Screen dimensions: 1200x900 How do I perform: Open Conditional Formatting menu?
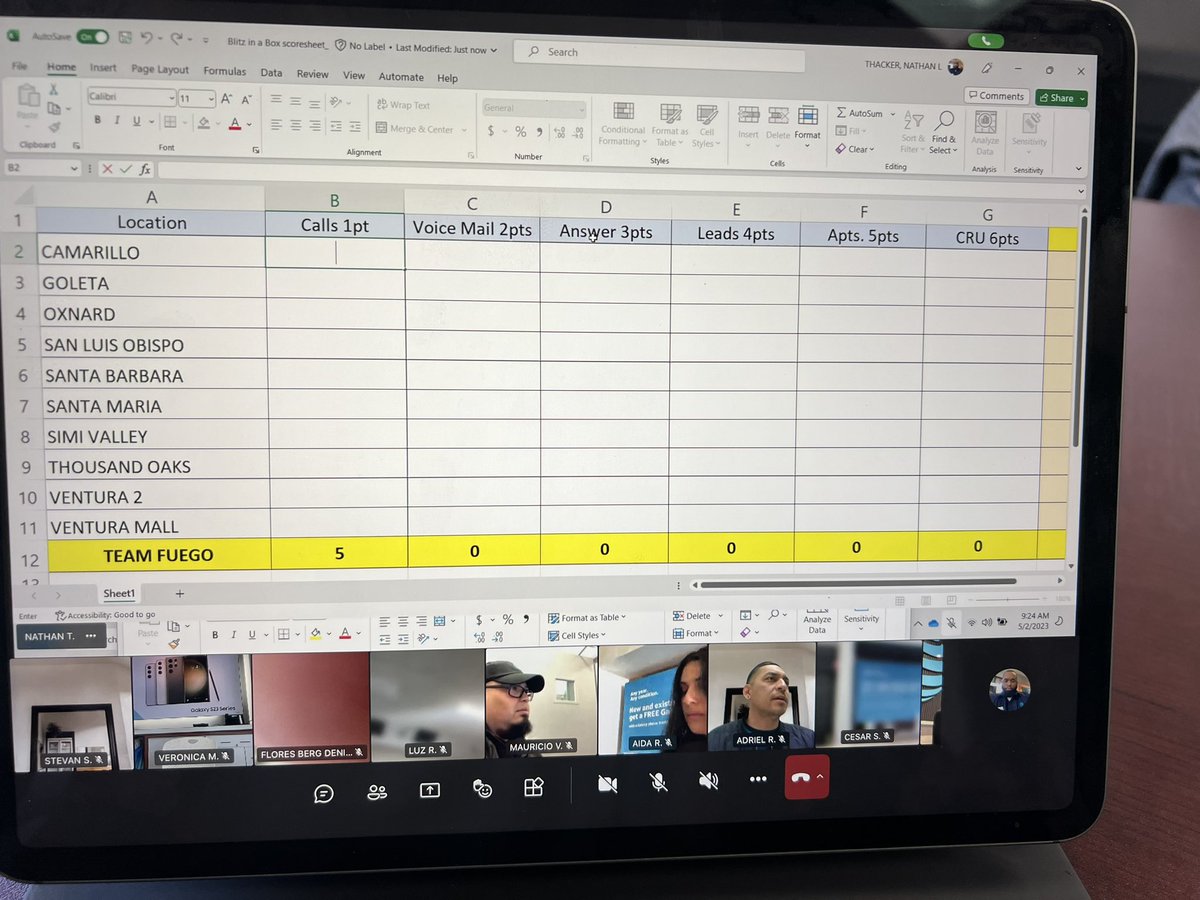coord(623,125)
